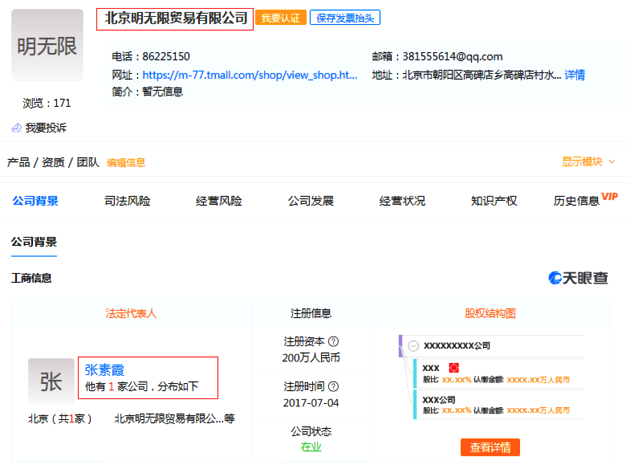This screenshot has width=630, height=465.
Task: Click 他有 1 家公司，分布如下 text
Action: (x=141, y=386)
